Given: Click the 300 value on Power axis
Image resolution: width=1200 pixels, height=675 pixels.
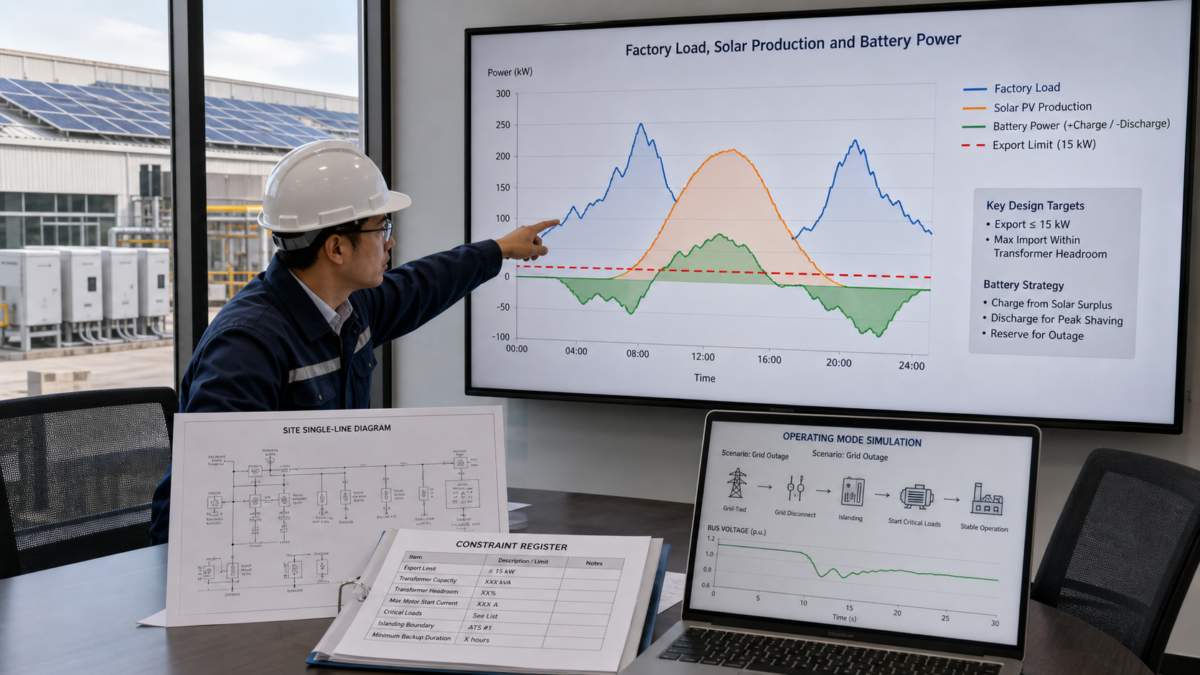Looking at the screenshot, I should (x=502, y=94).
